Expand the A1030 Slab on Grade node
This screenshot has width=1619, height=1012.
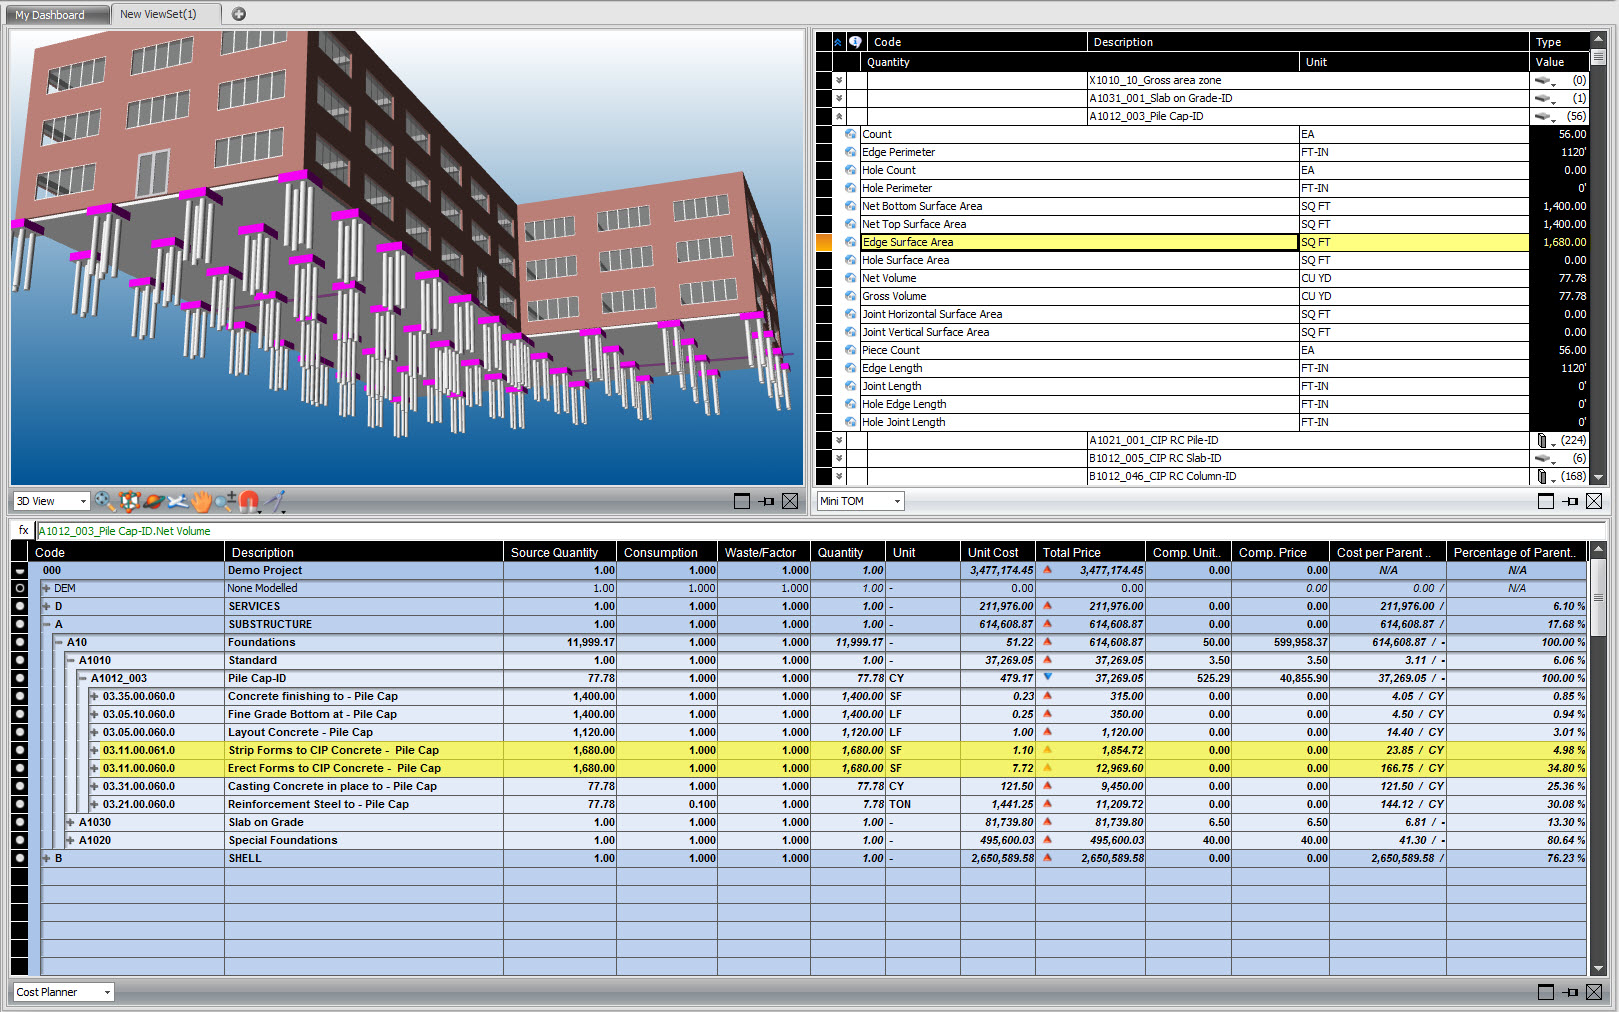70,822
